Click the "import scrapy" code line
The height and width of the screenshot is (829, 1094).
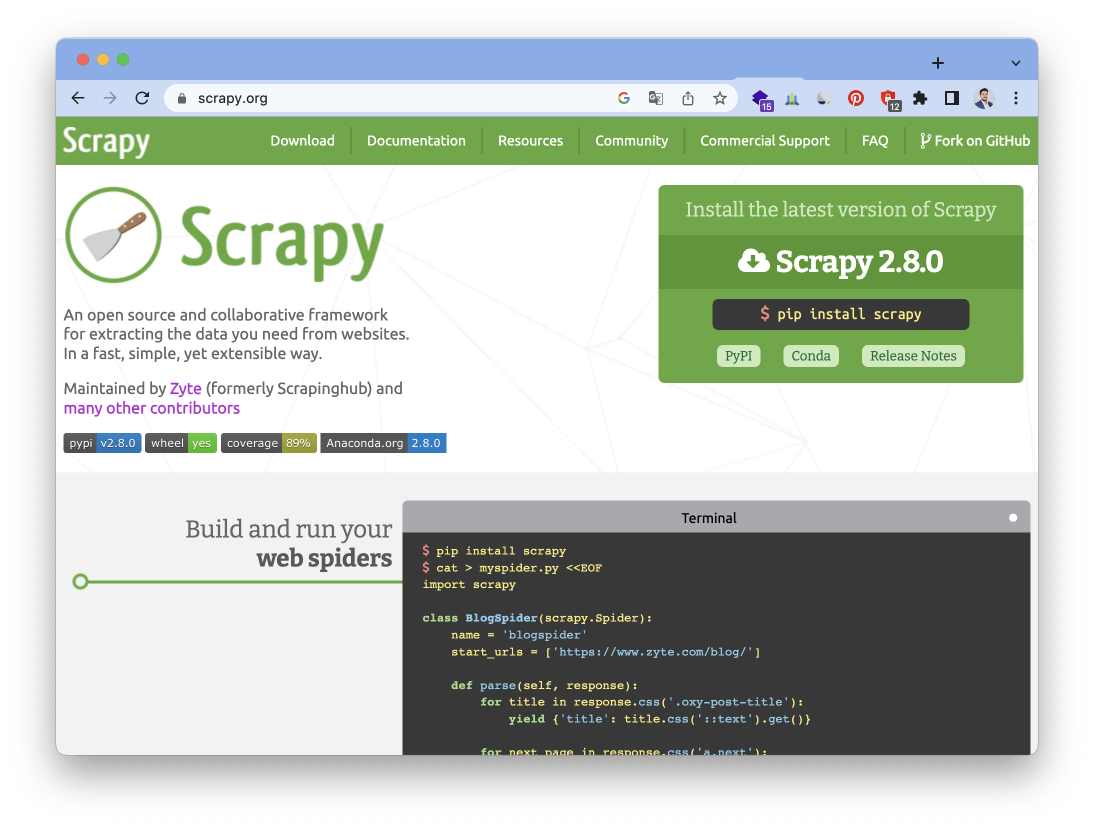(x=469, y=585)
